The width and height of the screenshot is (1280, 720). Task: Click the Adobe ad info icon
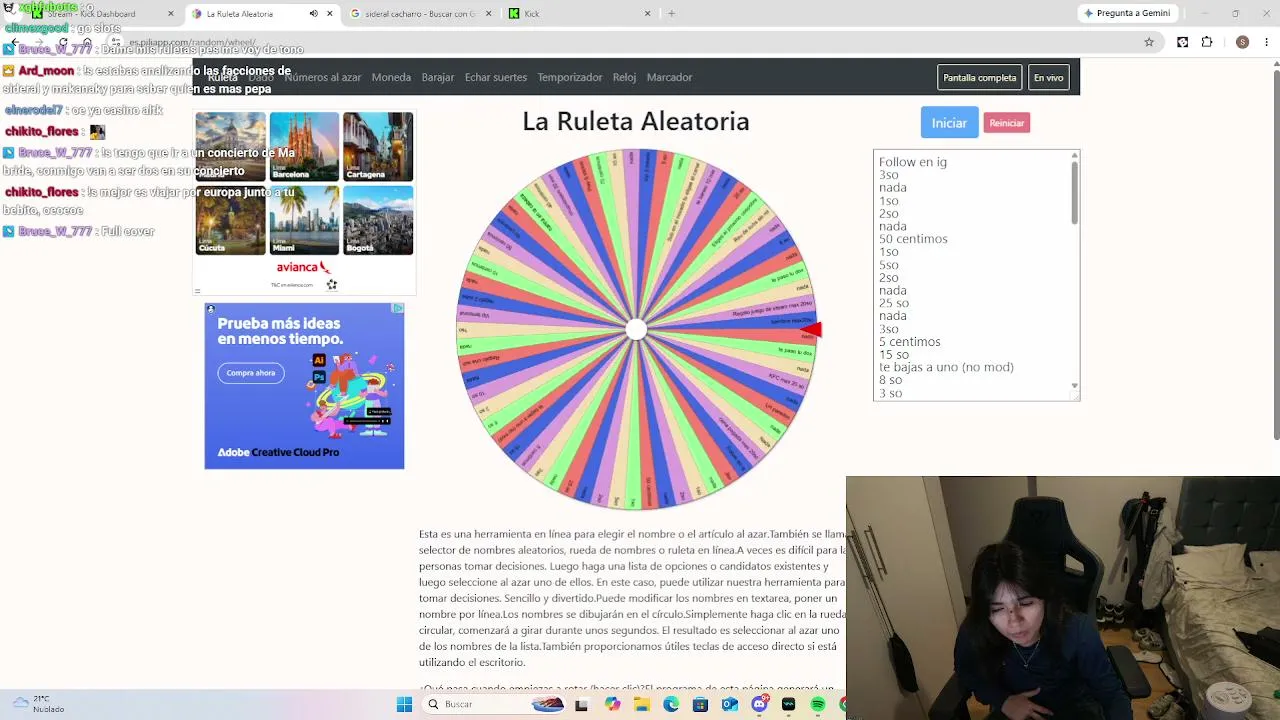tap(397, 309)
